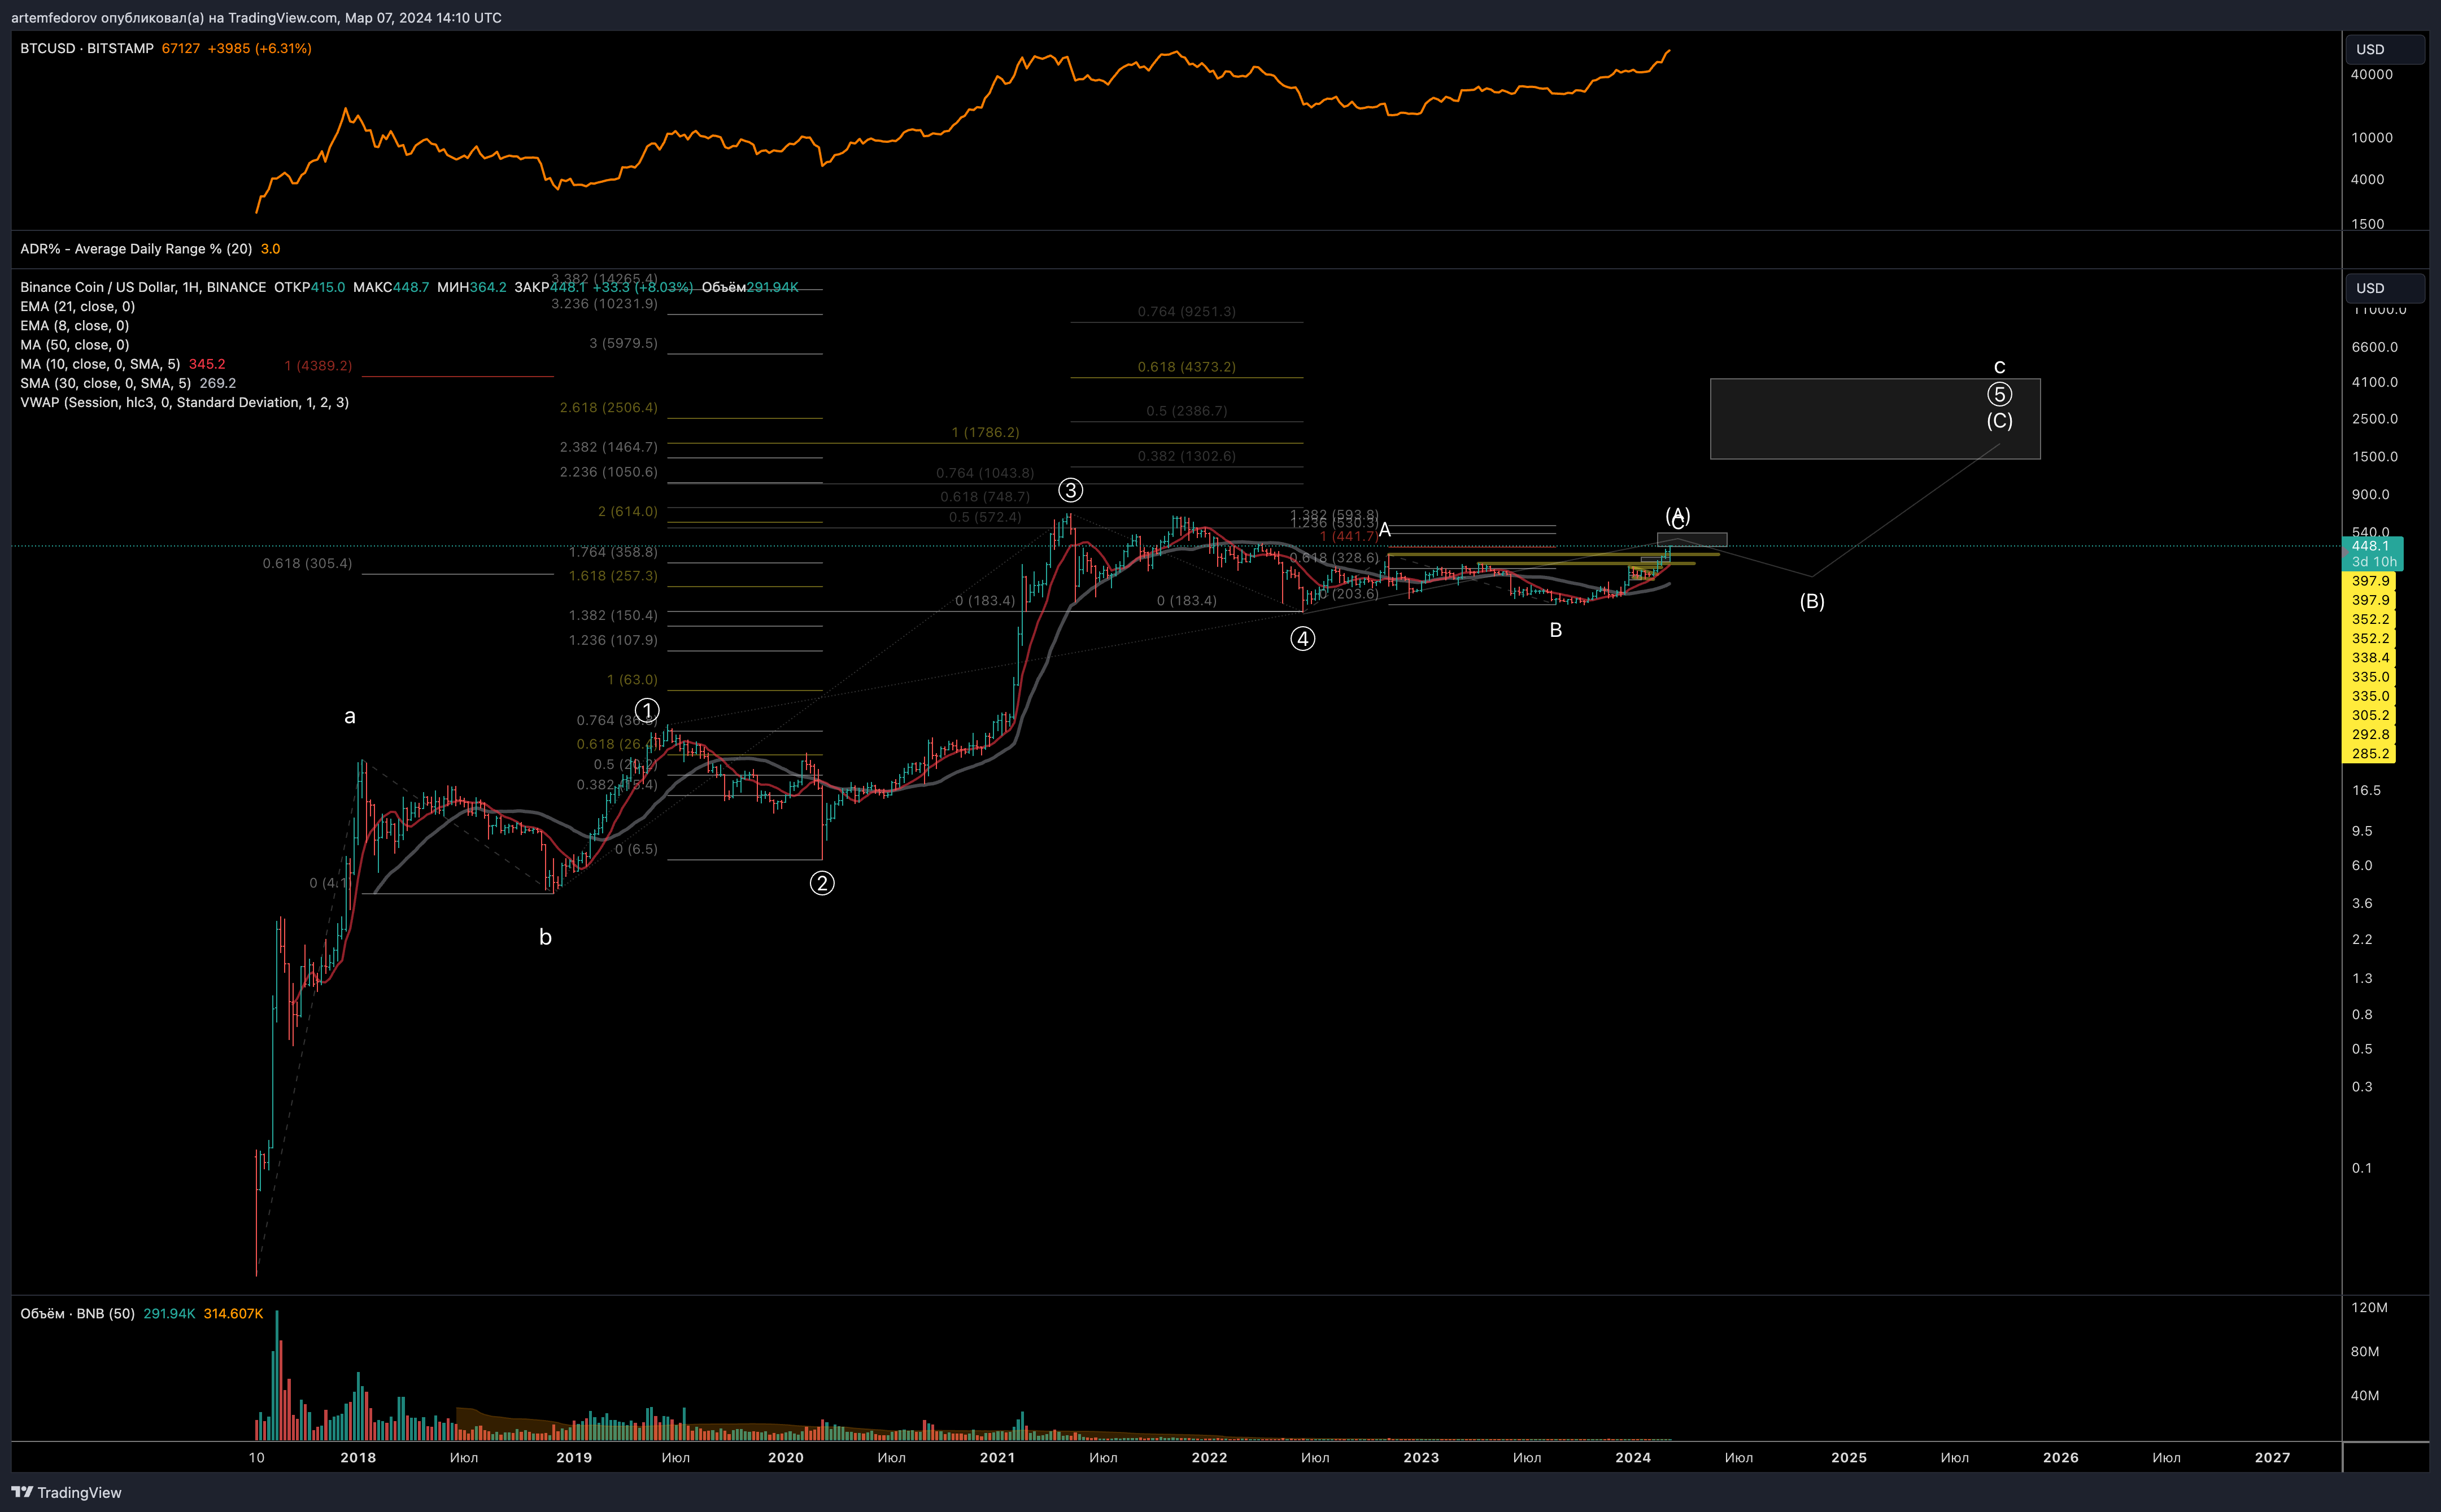The width and height of the screenshot is (2441, 1512).
Task: Select the BTCUSD · BITSTAMP symbol title
Action: (87, 48)
